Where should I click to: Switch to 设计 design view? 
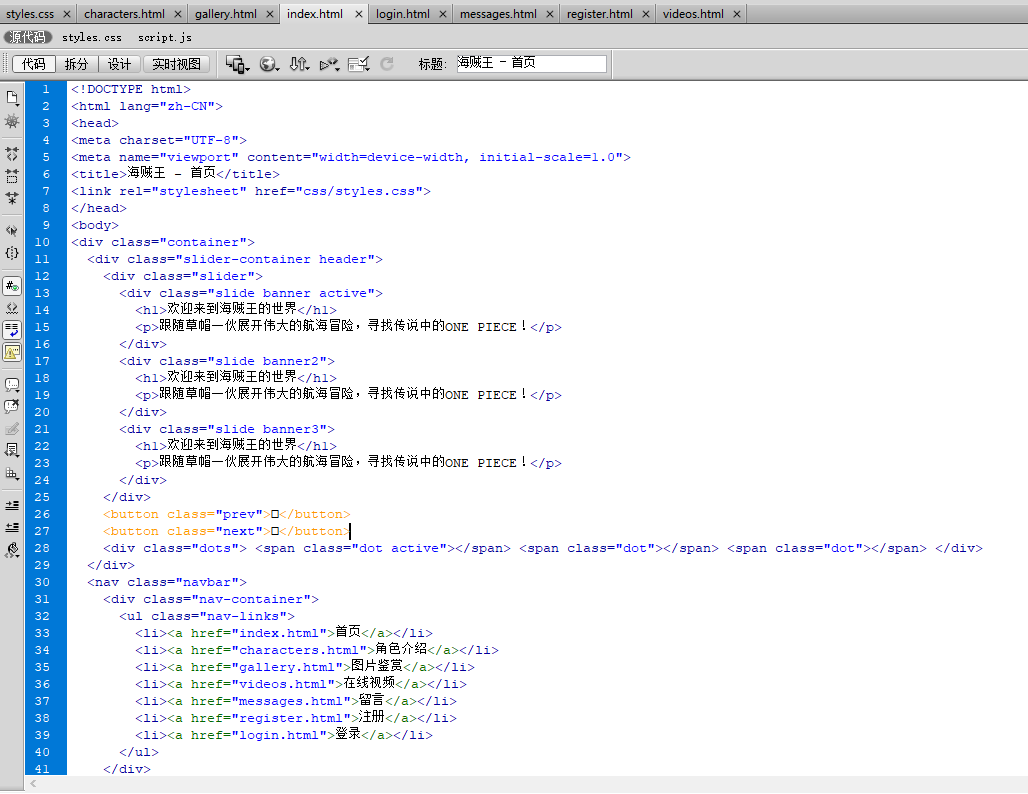[119, 64]
